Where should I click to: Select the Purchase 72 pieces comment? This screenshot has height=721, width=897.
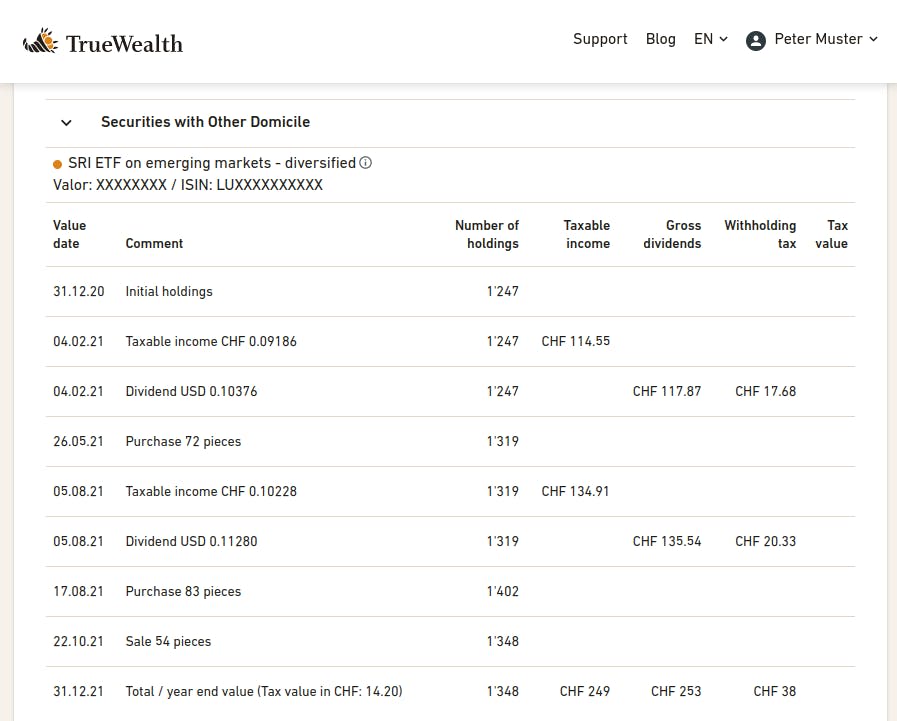(x=183, y=442)
